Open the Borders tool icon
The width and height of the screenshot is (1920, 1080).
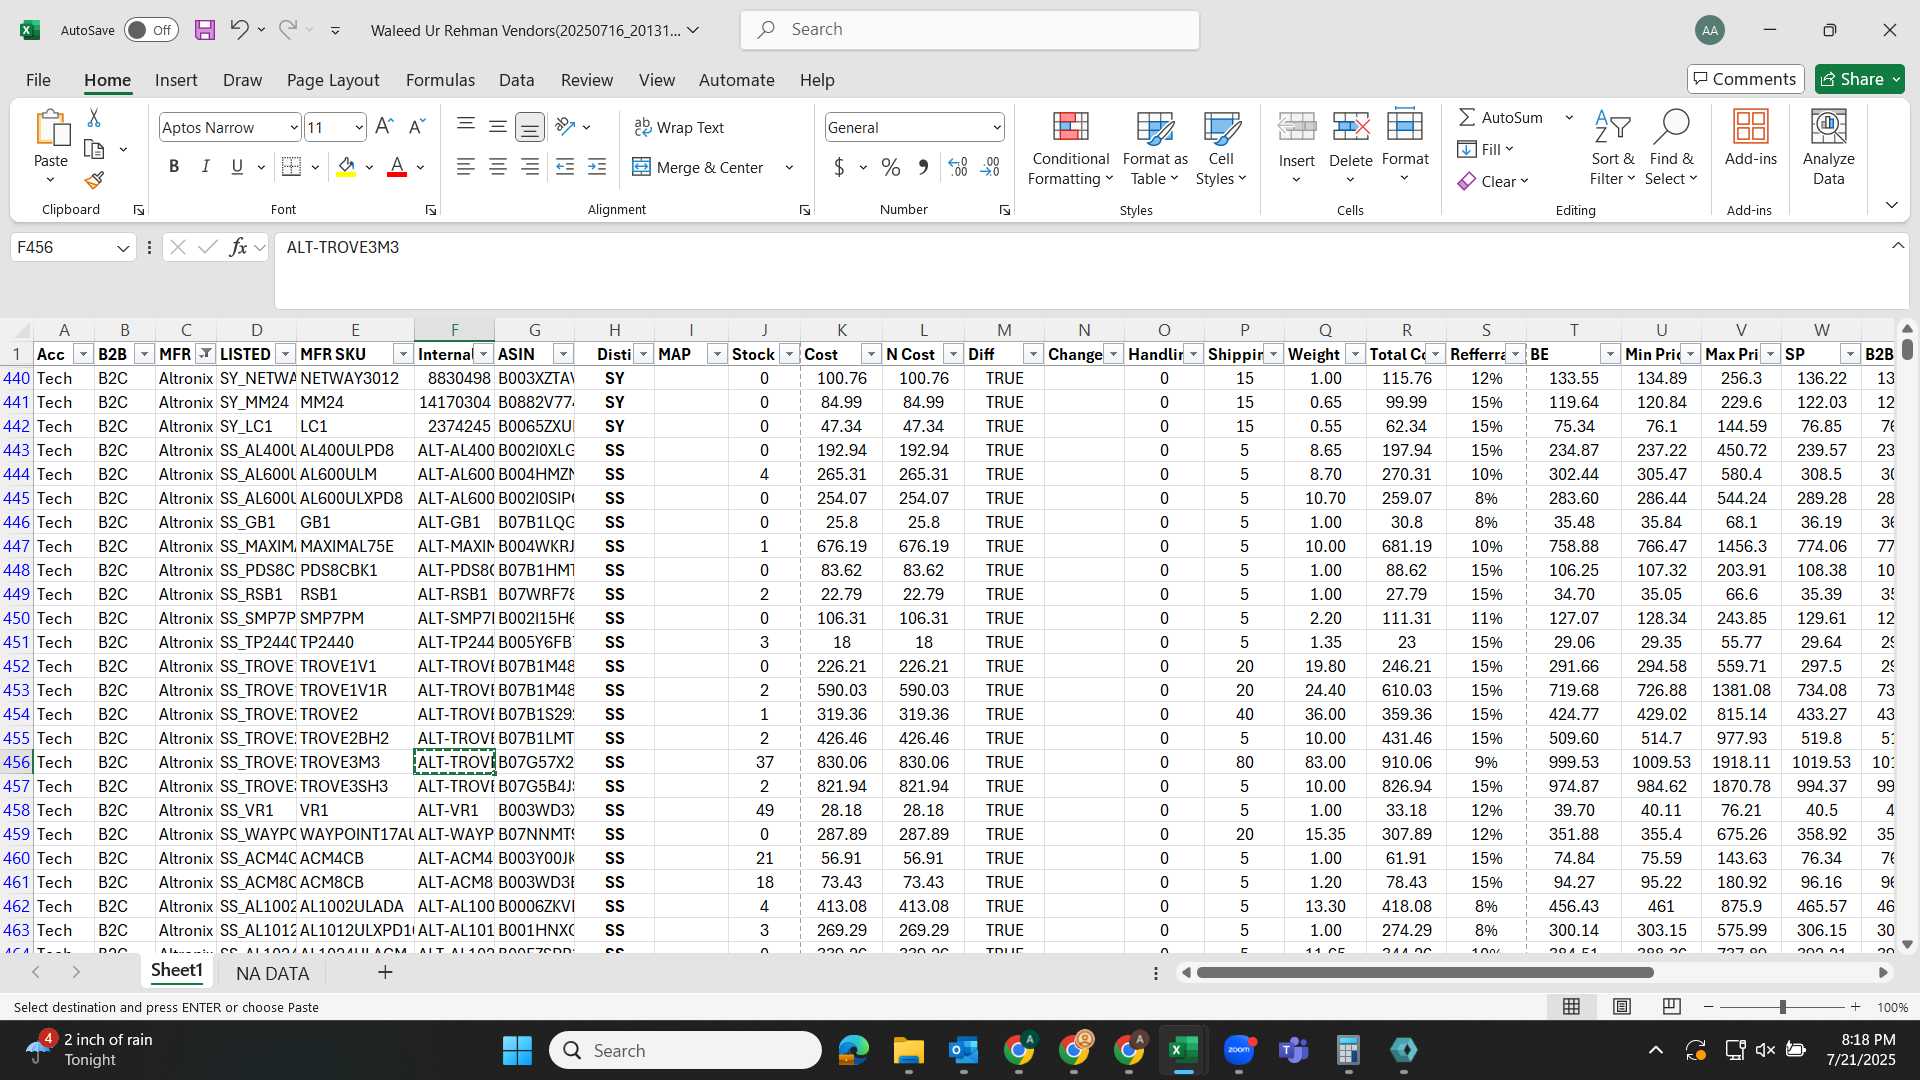(x=291, y=167)
